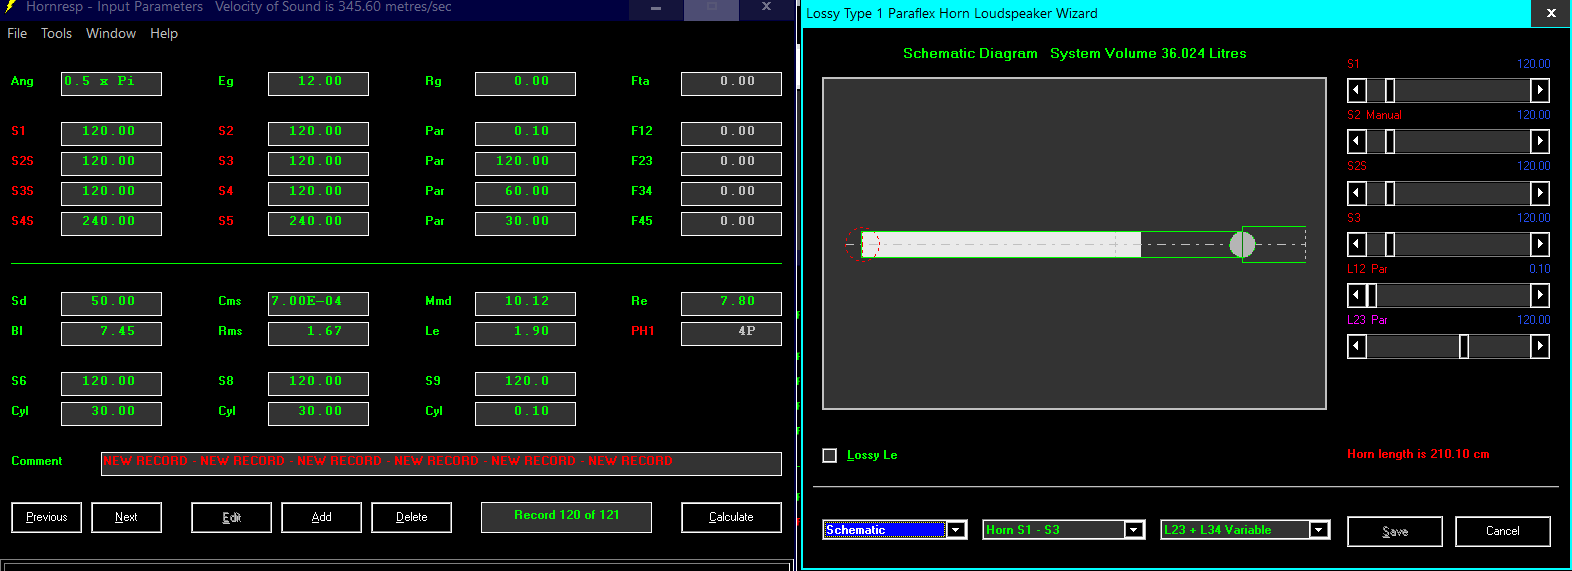
Task: Click the S3 value field in Input Parameters
Action: click(318, 163)
